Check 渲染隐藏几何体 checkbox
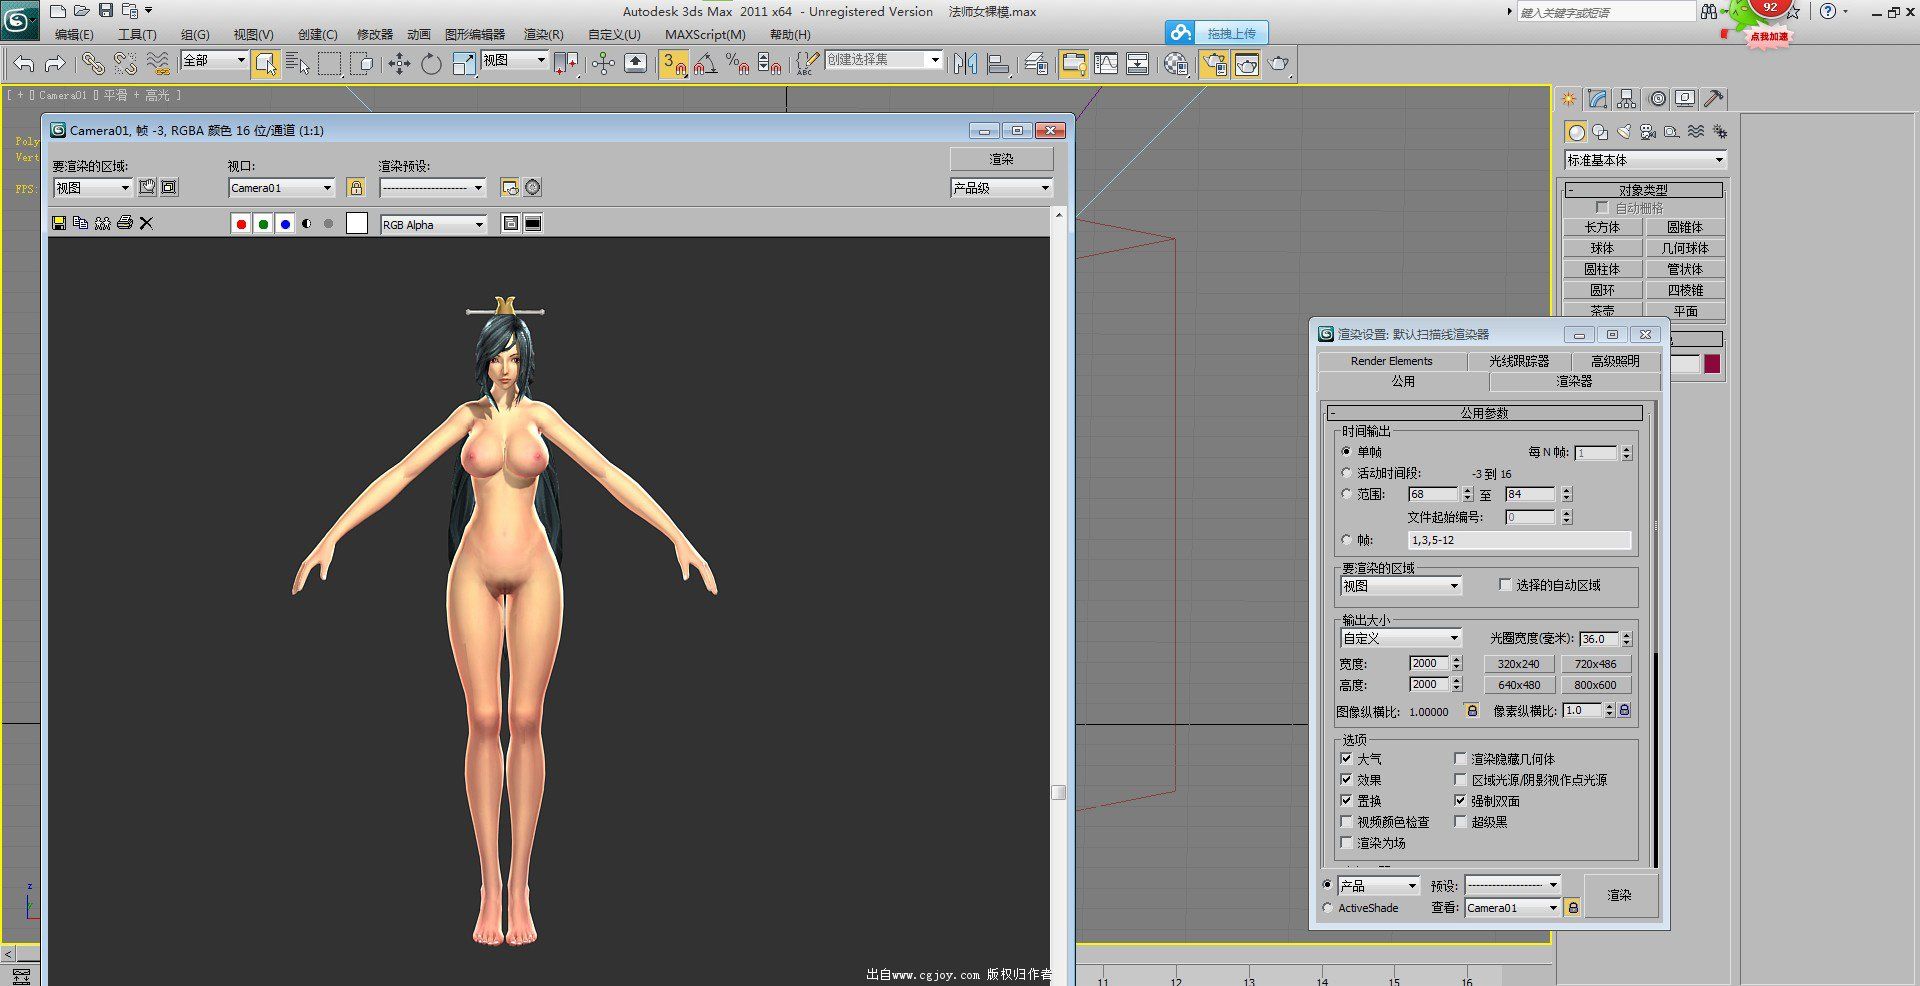This screenshot has width=1920, height=986. [x=1460, y=759]
